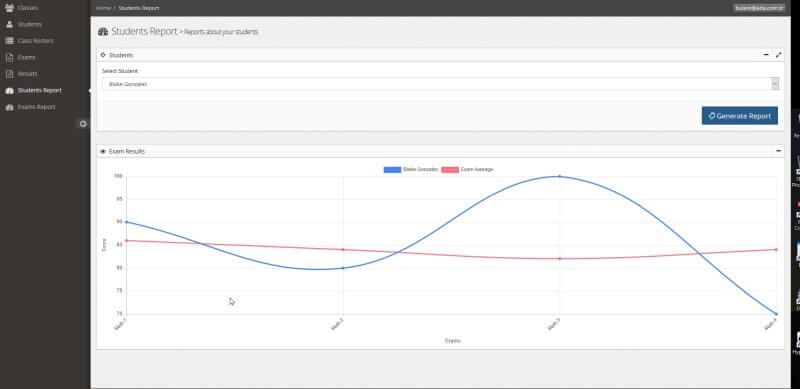The width and height of the screenshot is (800, 389).
Task: Click Blake Gonzalez's Math-1 data point
Action: coord(126,222)
